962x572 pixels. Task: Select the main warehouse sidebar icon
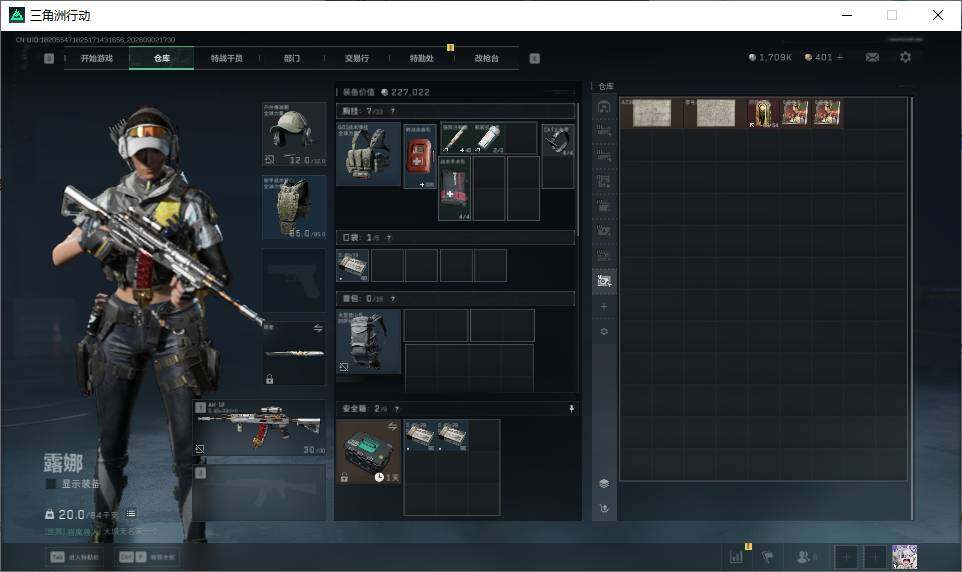604,107
